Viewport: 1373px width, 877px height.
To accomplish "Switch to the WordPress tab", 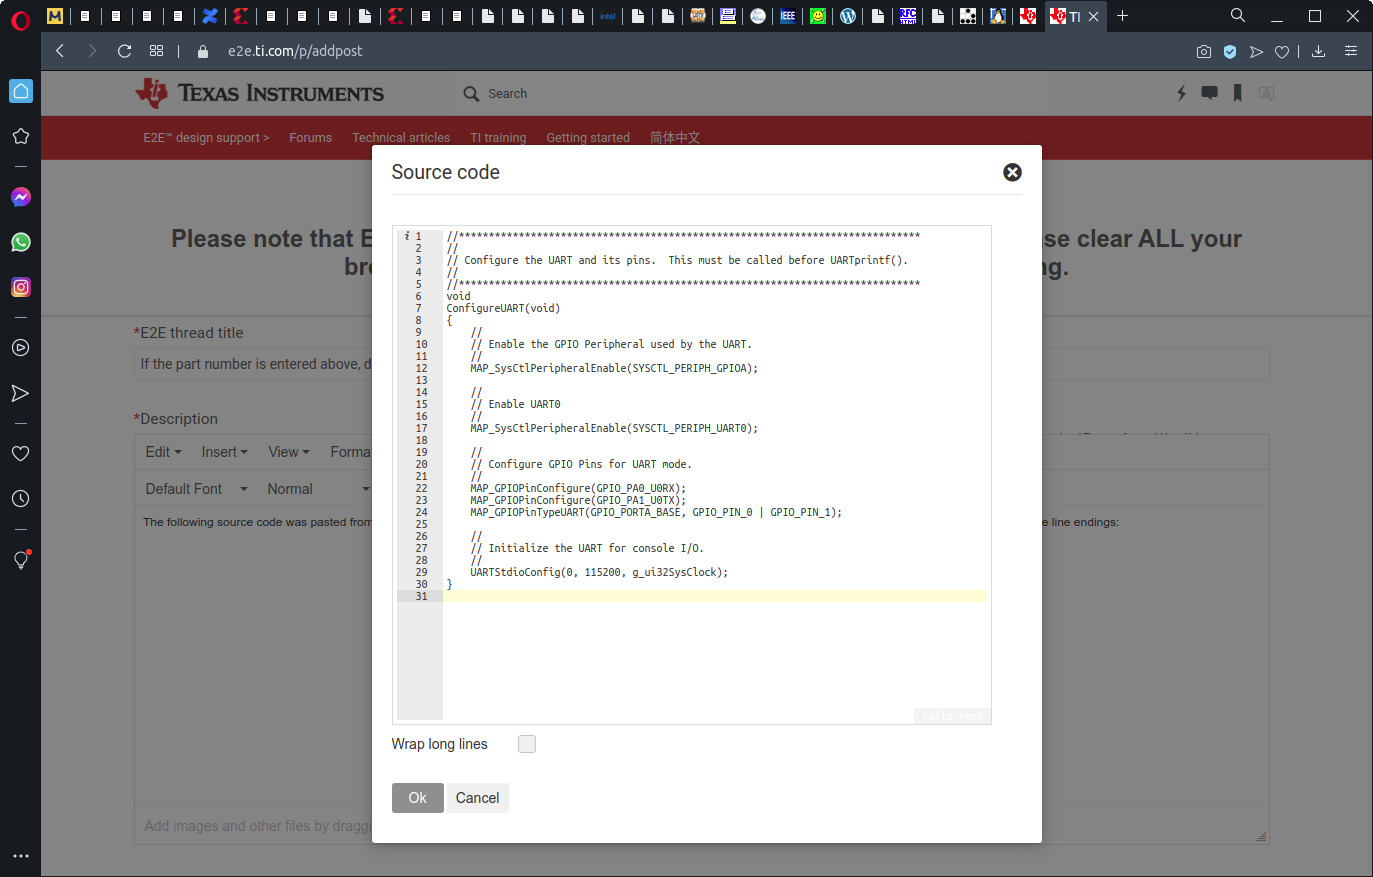I will [x=848, y=15].
